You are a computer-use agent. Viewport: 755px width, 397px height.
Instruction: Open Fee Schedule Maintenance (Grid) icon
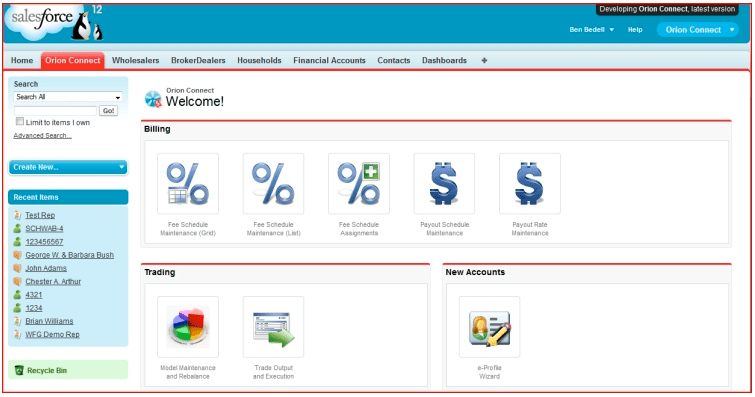[x=188, y=184]
